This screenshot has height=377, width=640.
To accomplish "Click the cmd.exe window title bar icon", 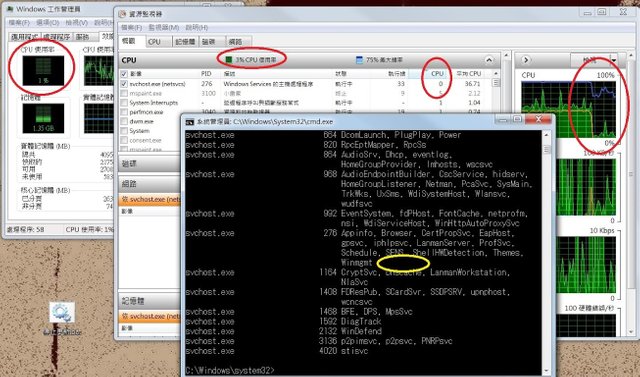I will 189,122.
